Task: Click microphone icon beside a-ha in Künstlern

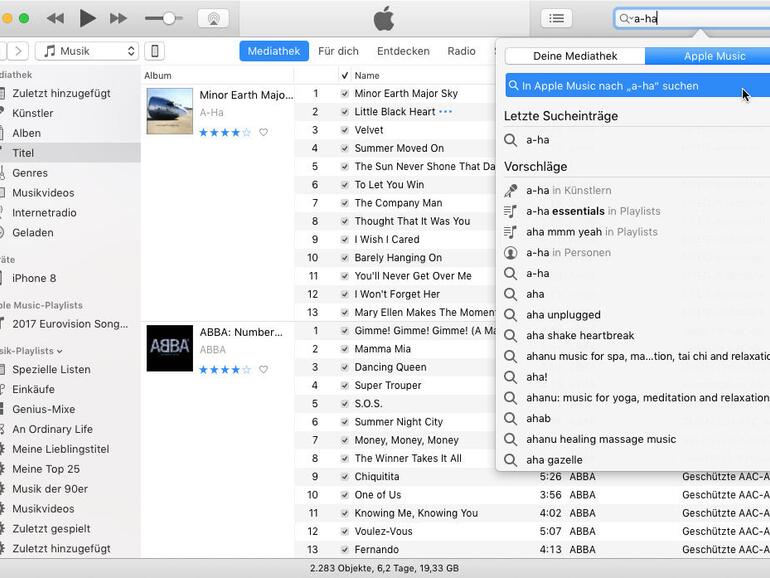Action: tap(511, 191)
